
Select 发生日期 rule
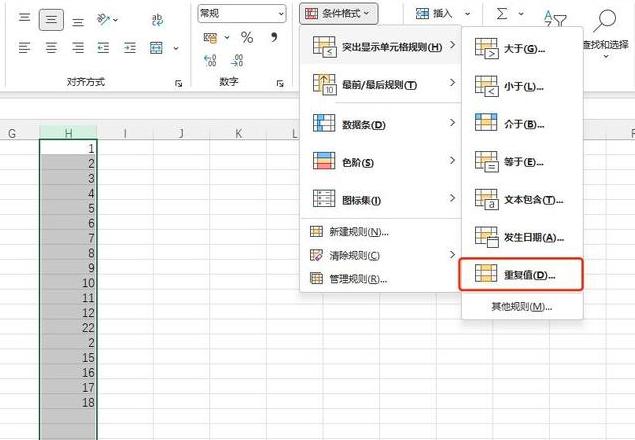pyautogui.click(x=522, y=237)
